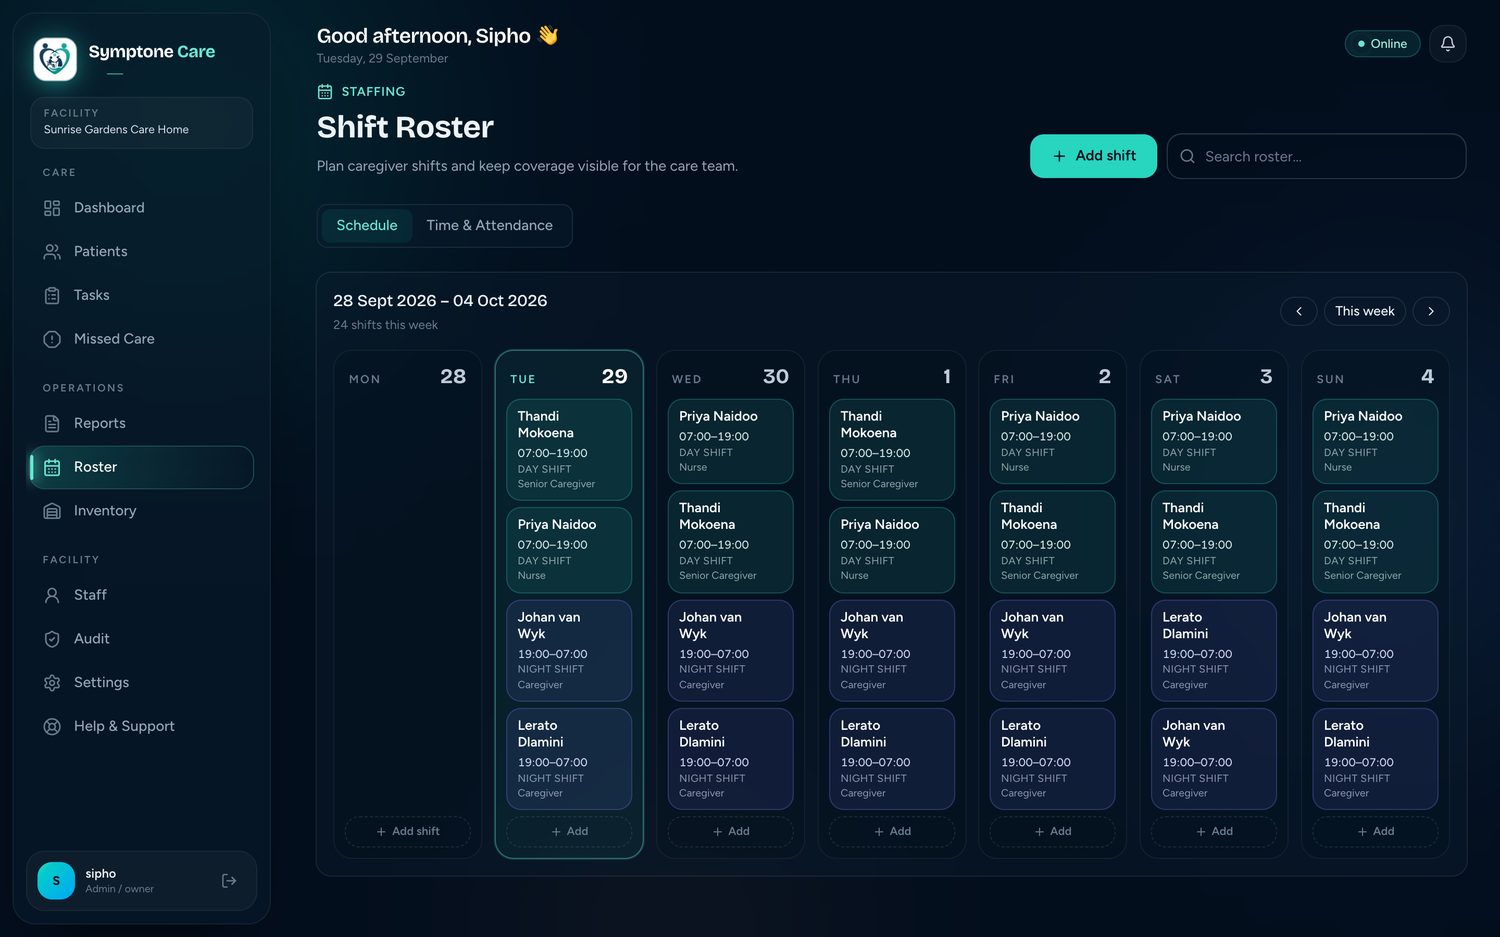Viewport: 1500px width, 937px height.
Task: Add a shift on Sunday 4
Action: pos(1376,832)
